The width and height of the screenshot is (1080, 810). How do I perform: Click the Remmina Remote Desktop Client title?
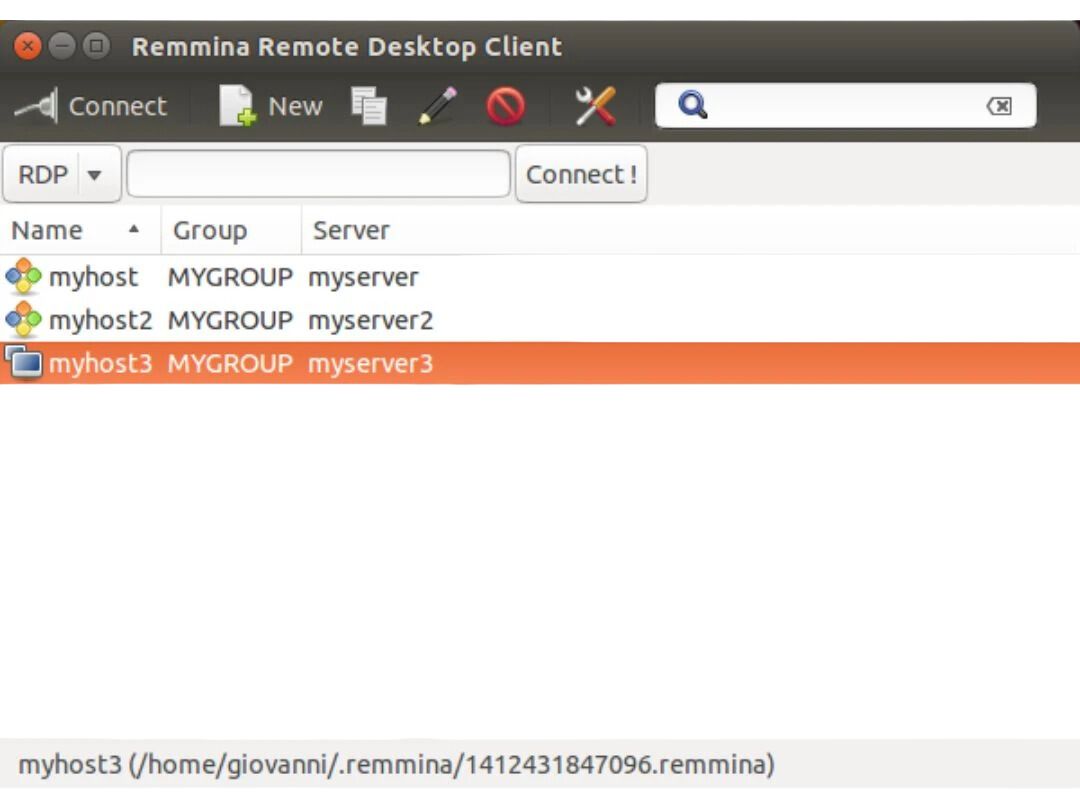click(347, 47)
